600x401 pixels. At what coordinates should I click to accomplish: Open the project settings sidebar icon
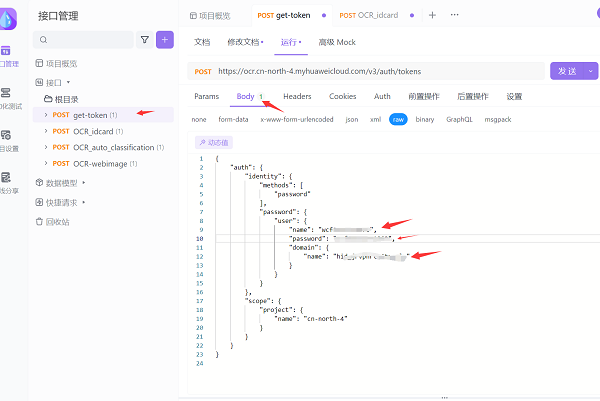click(8, 140)
